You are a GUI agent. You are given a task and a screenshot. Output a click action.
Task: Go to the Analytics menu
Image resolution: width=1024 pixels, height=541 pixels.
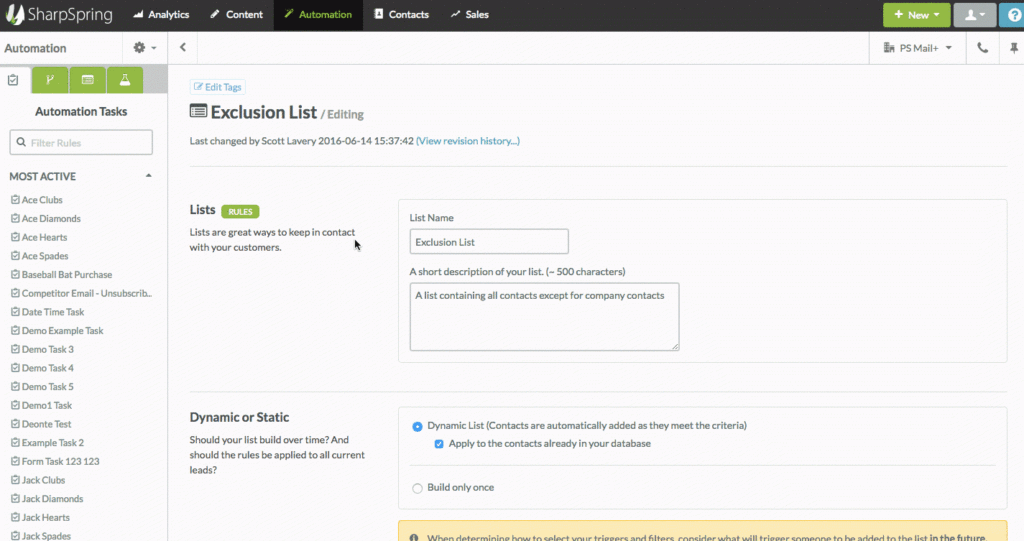tap(160, 15)
